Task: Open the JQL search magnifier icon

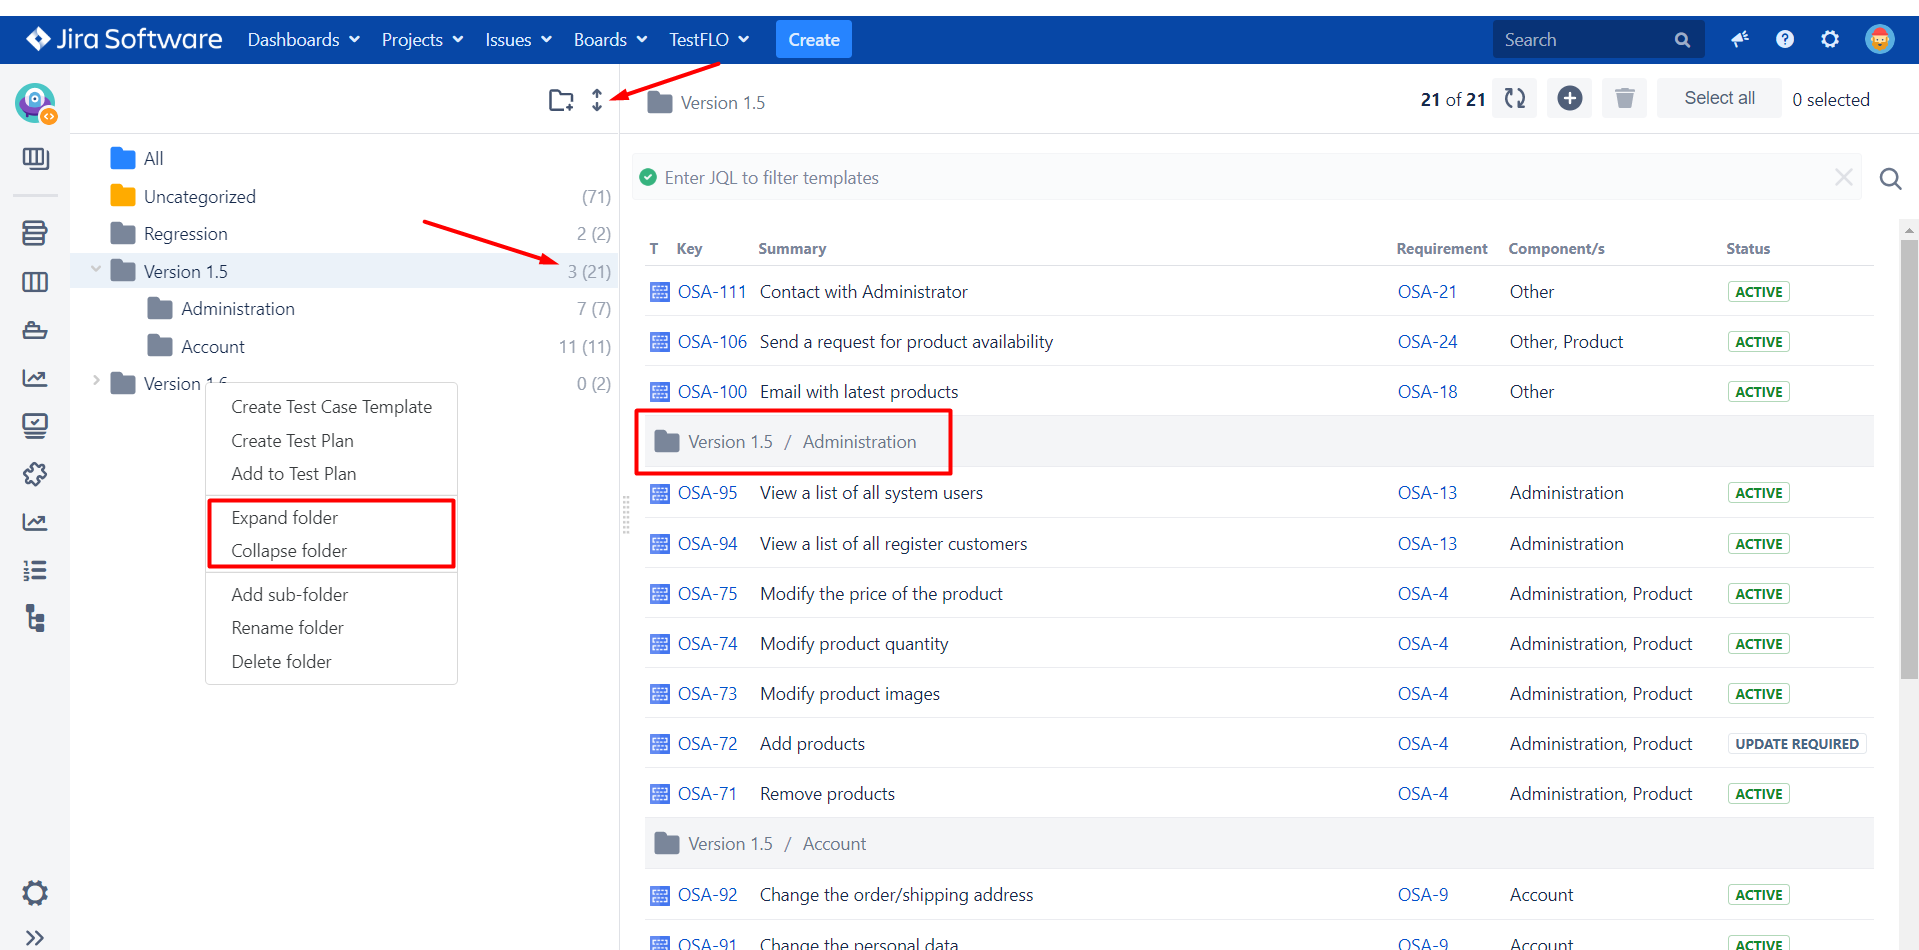Action: pyautogui.click(x=1891, y=178)
